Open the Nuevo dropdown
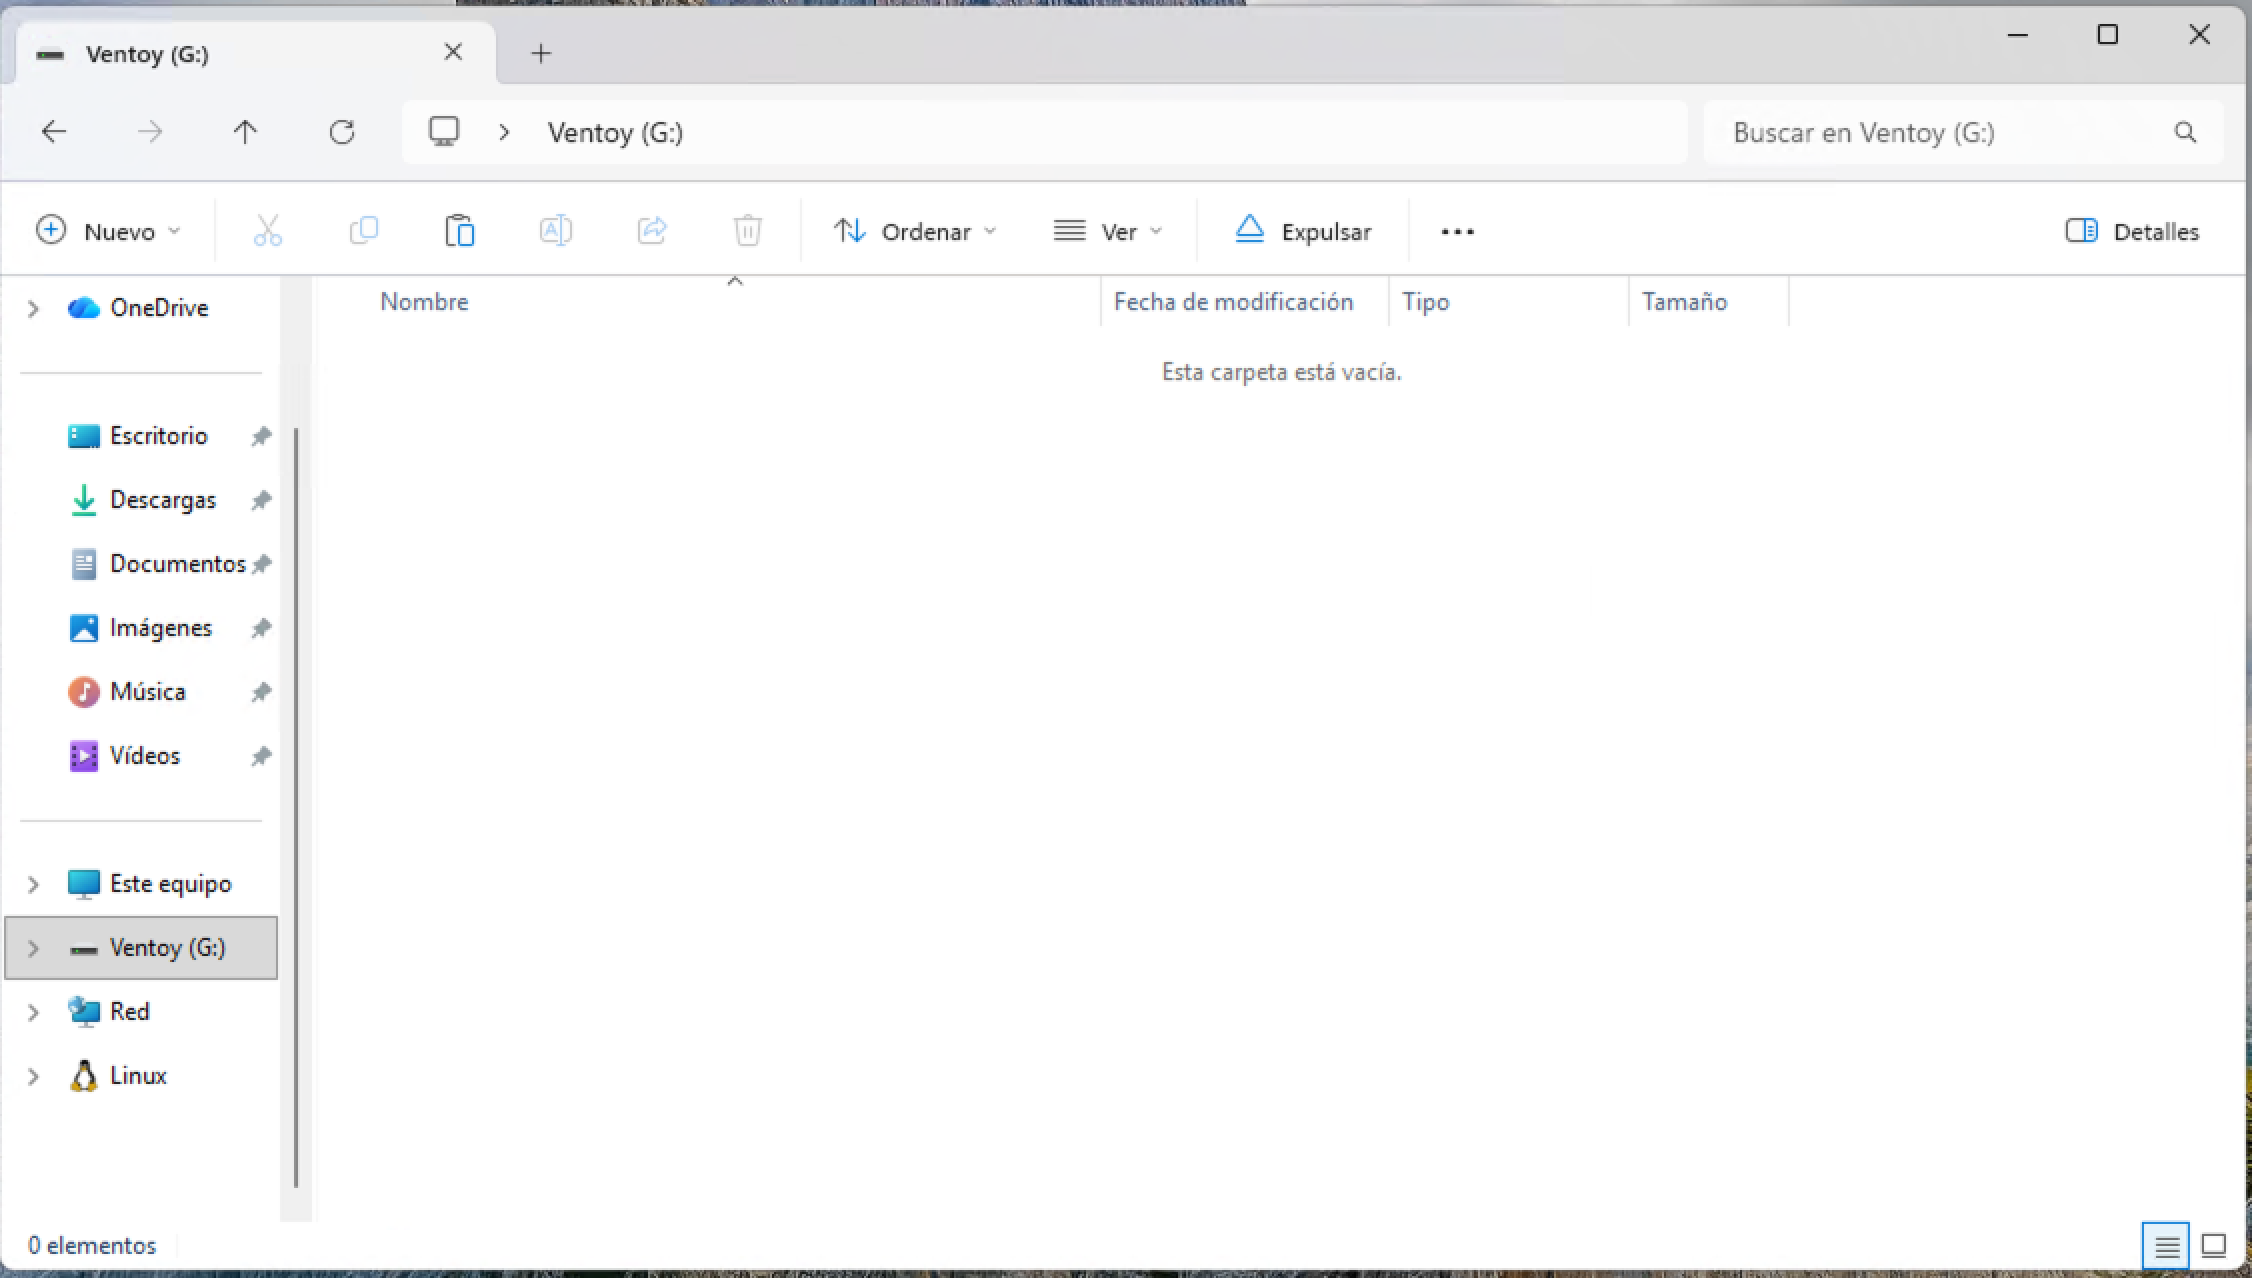2252x1278 pixels. pos(108,232)
